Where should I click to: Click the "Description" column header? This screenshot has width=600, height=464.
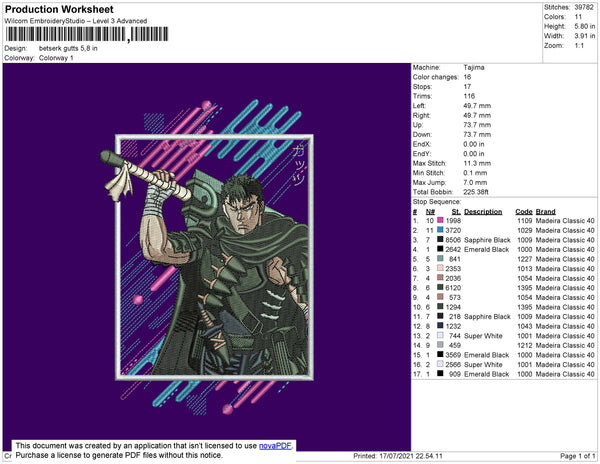point(483,212)
